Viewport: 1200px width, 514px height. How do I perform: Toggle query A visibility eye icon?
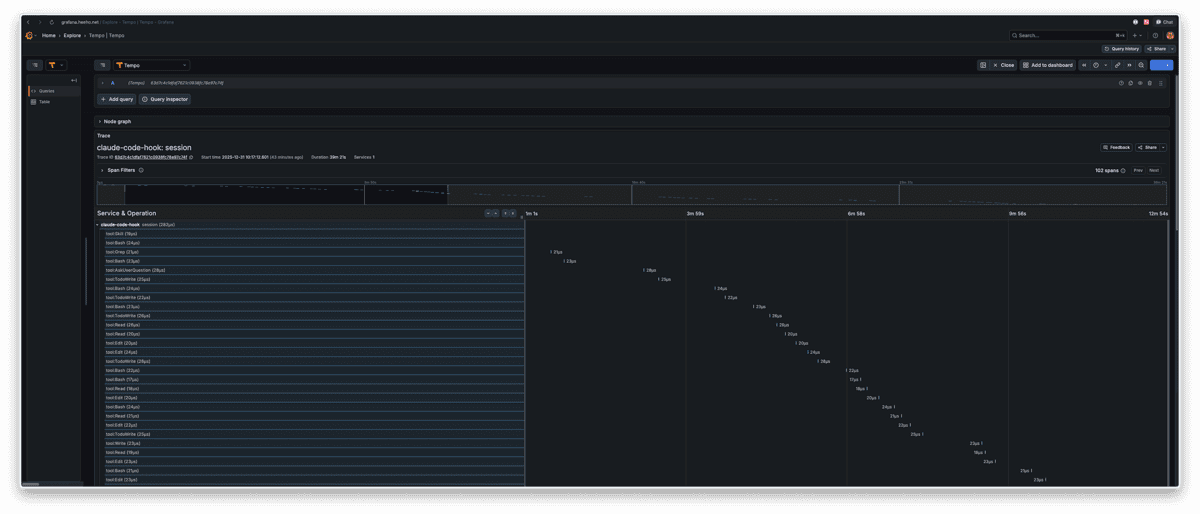[1140, 83]
